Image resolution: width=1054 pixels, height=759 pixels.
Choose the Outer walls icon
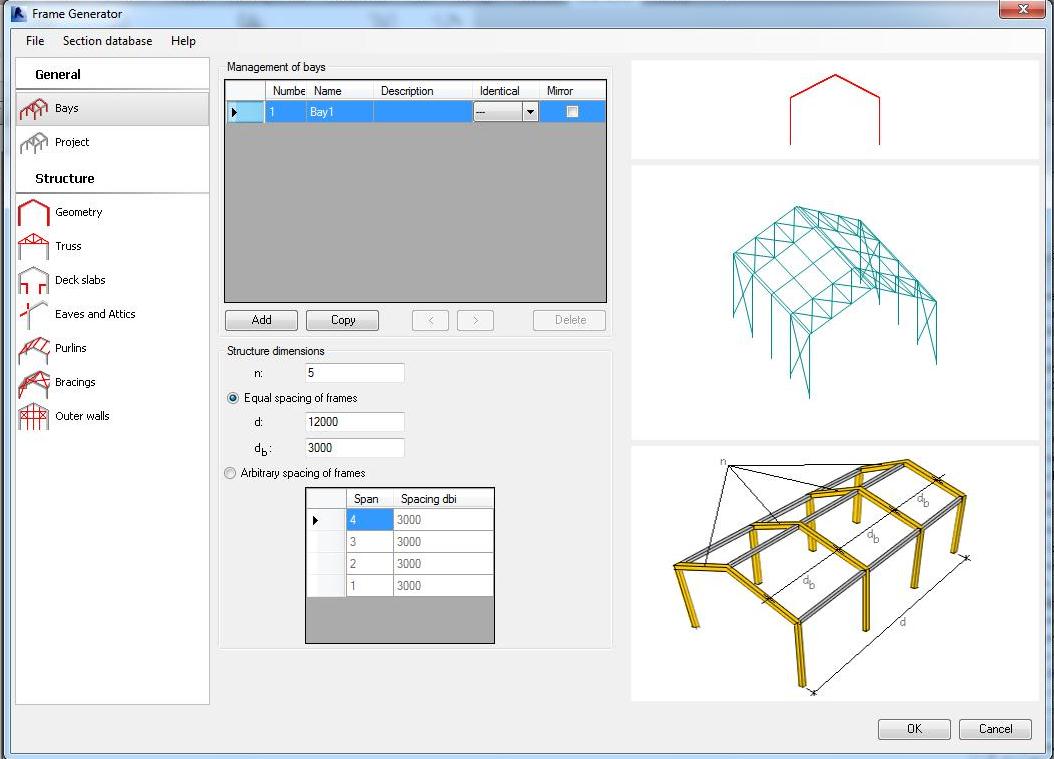34,416
